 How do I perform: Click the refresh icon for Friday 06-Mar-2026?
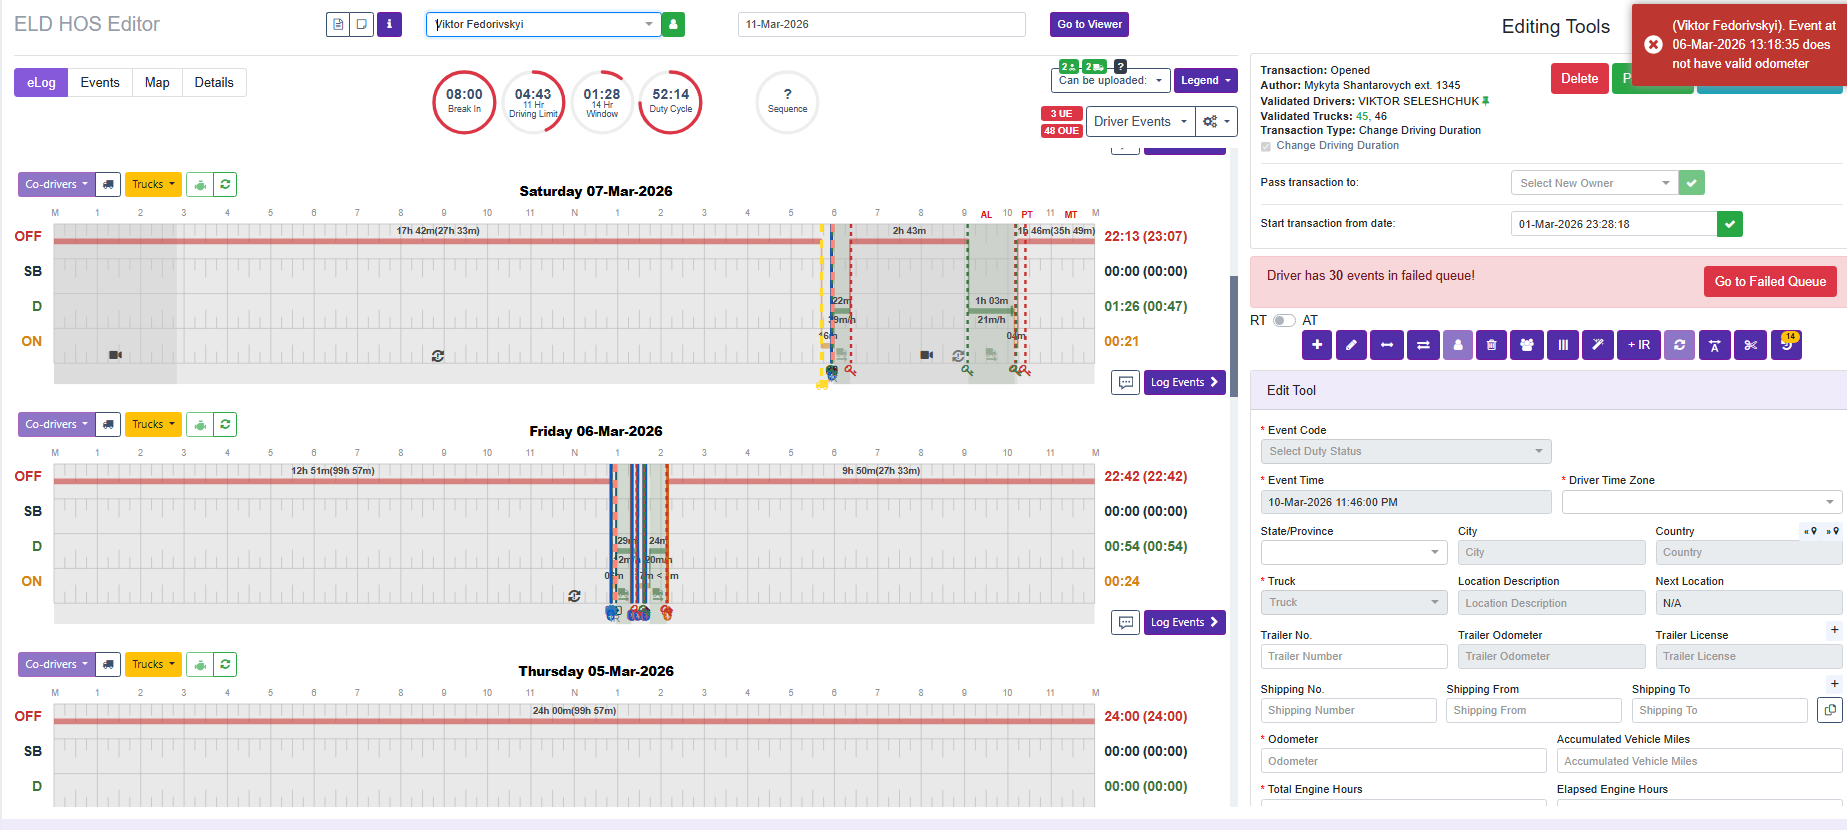click(x=225, y=424)
